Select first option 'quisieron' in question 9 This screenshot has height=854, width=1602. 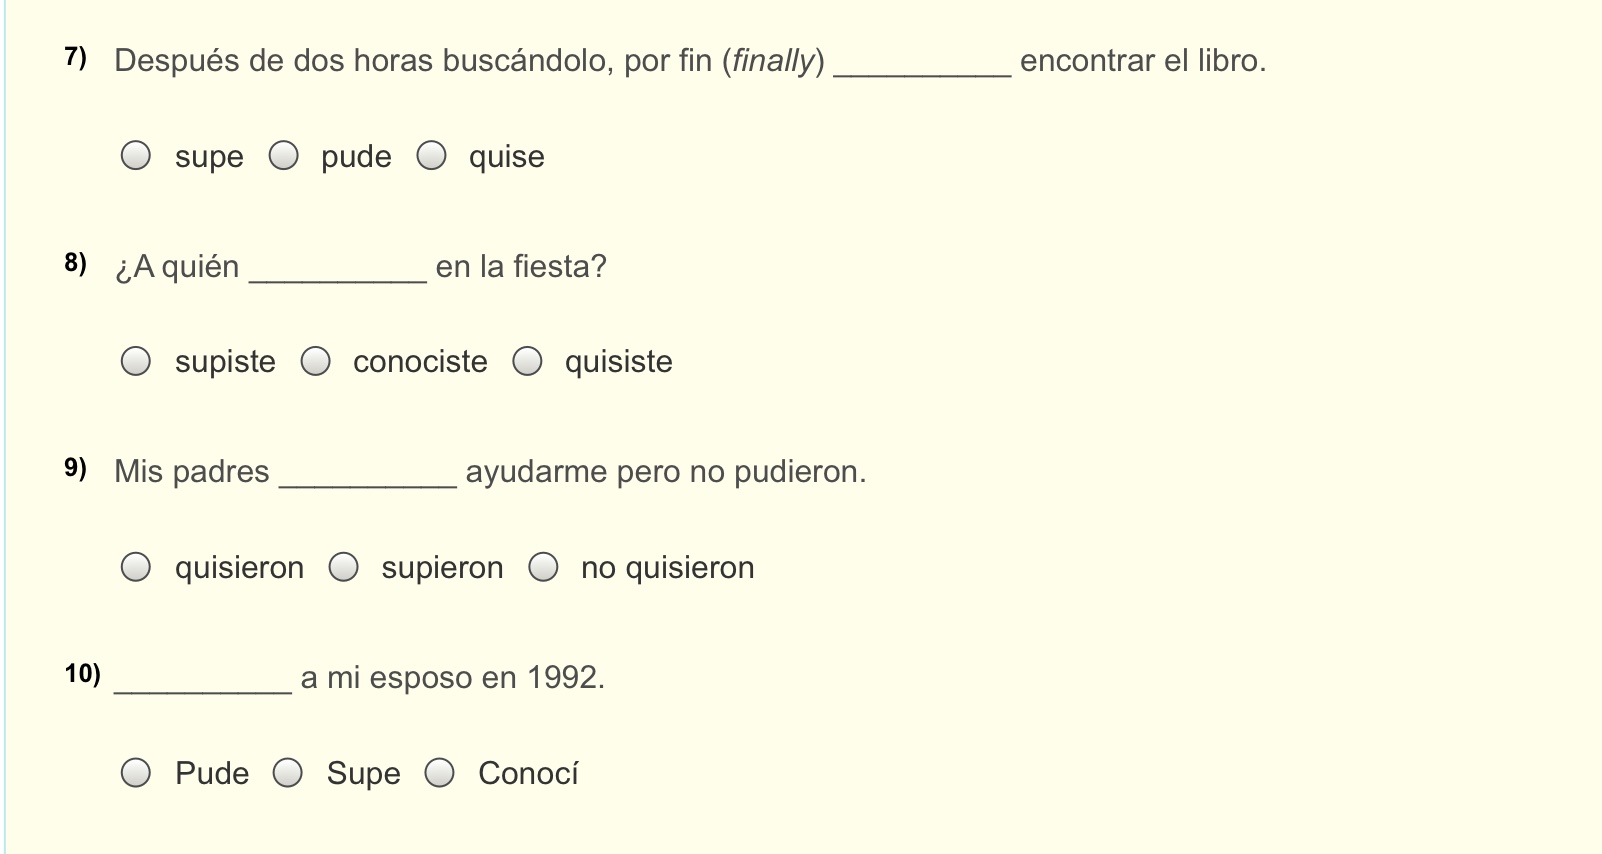click(136, 567)
